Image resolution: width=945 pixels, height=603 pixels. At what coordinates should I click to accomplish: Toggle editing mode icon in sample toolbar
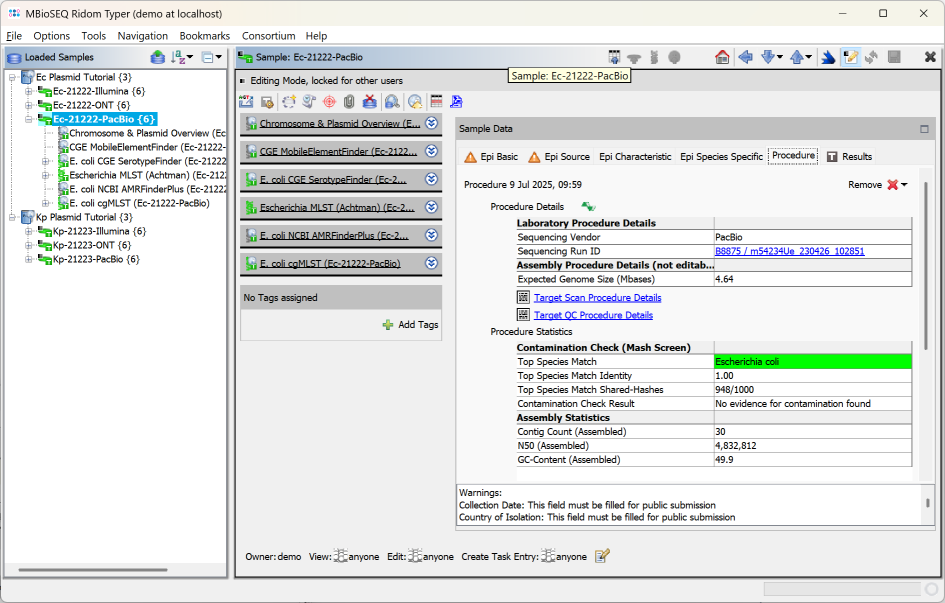point(850,57)
